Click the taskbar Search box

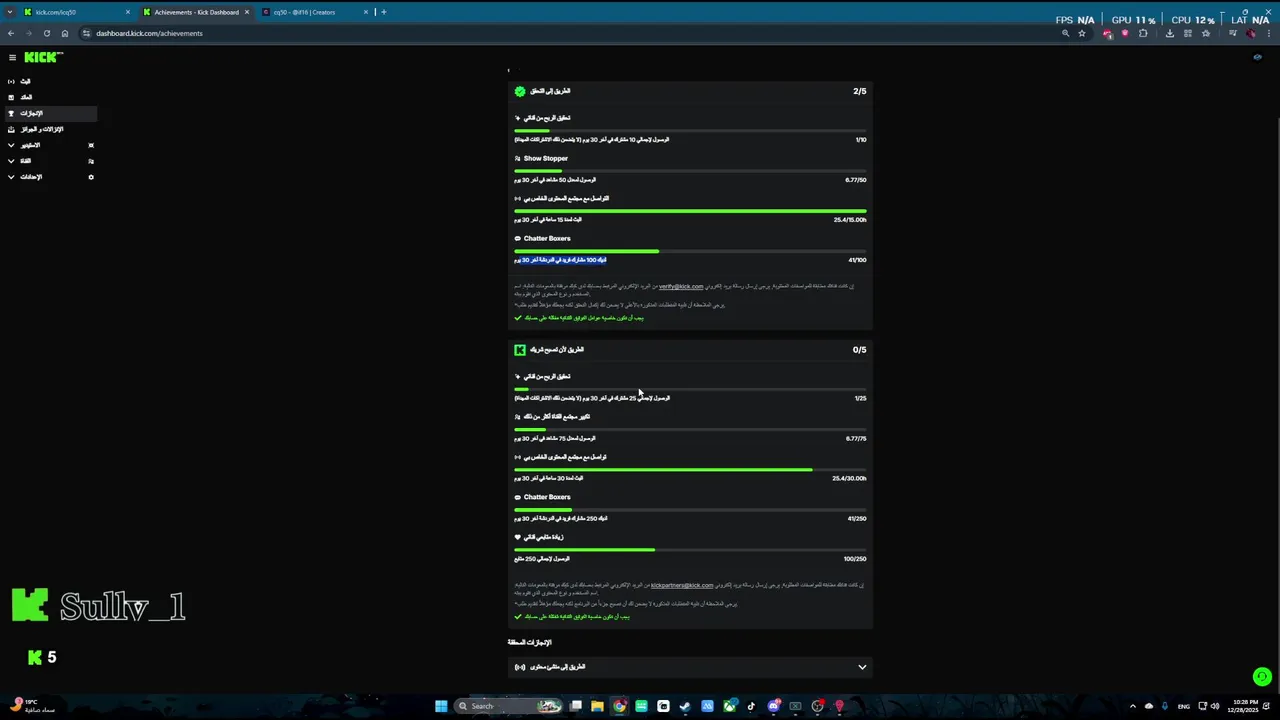[510, 706]
